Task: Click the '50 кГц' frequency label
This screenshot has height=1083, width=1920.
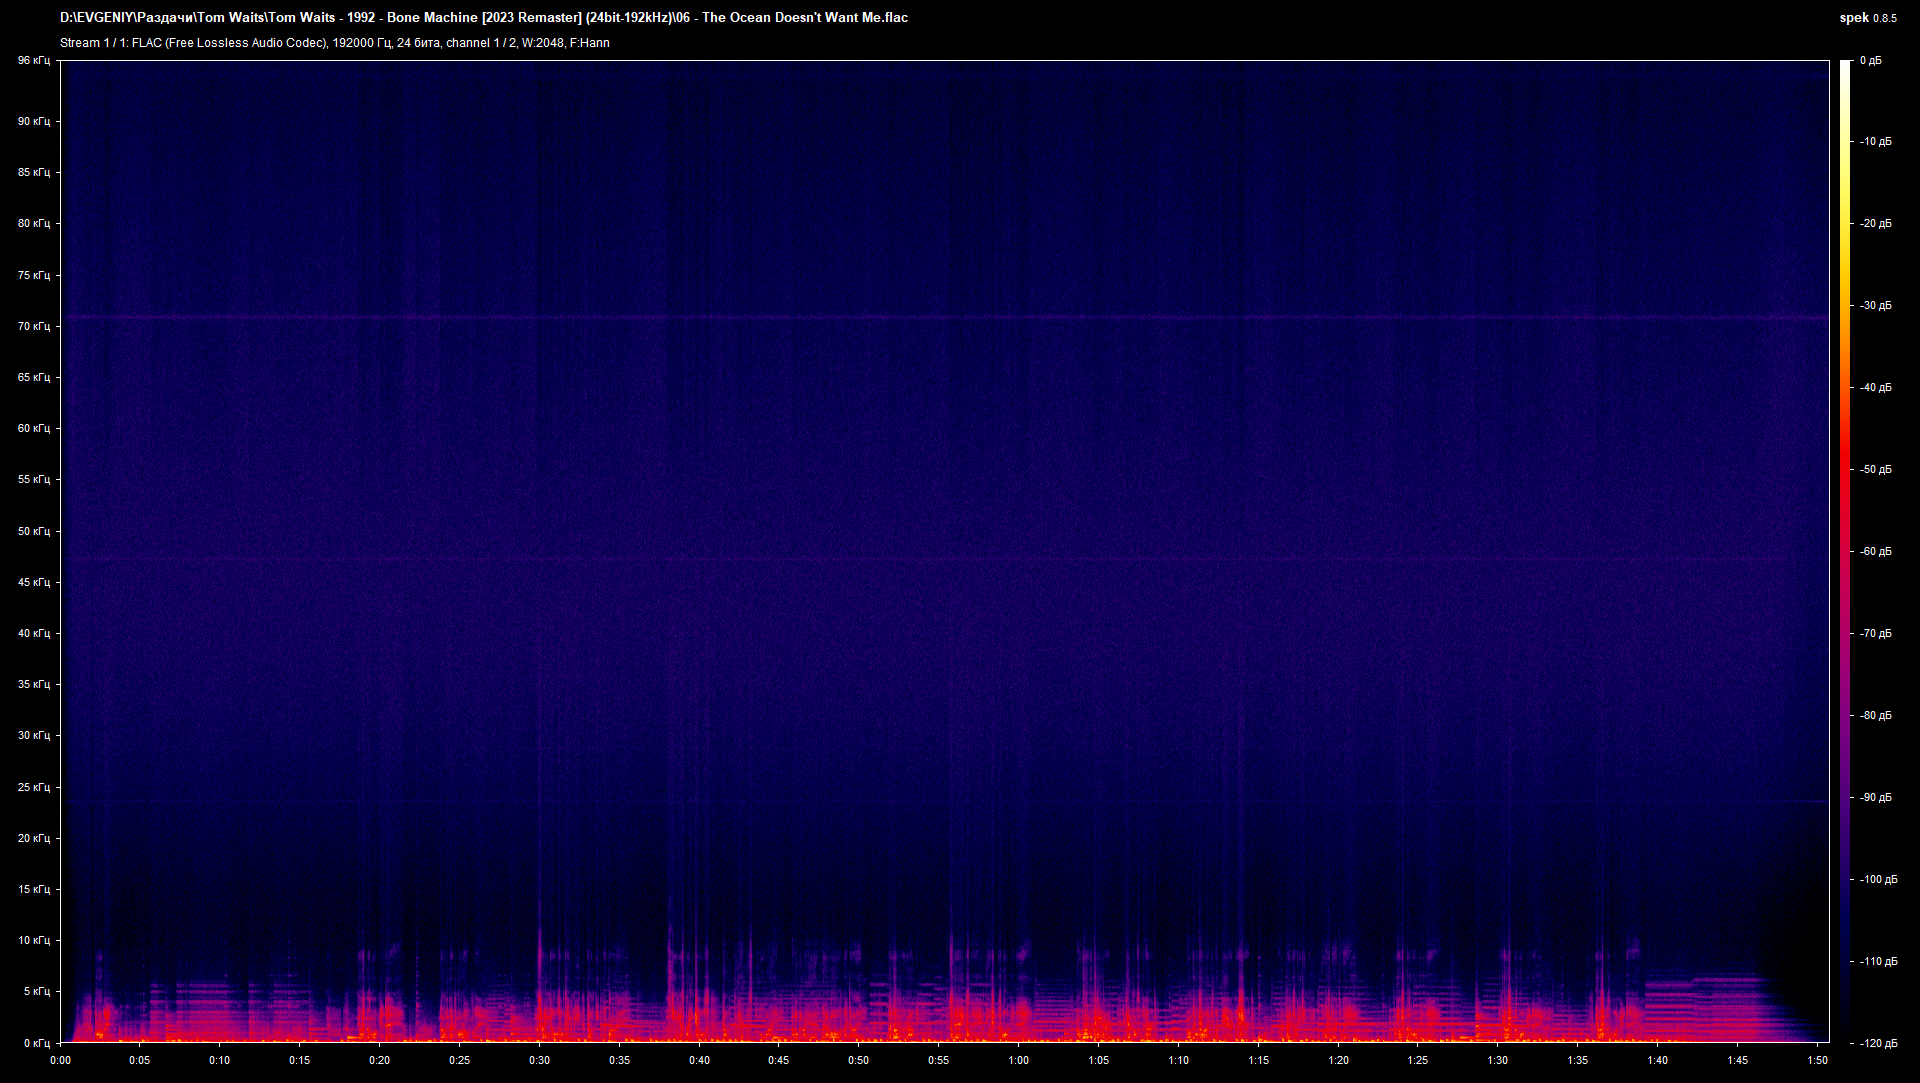Action: tap(34, 532)
